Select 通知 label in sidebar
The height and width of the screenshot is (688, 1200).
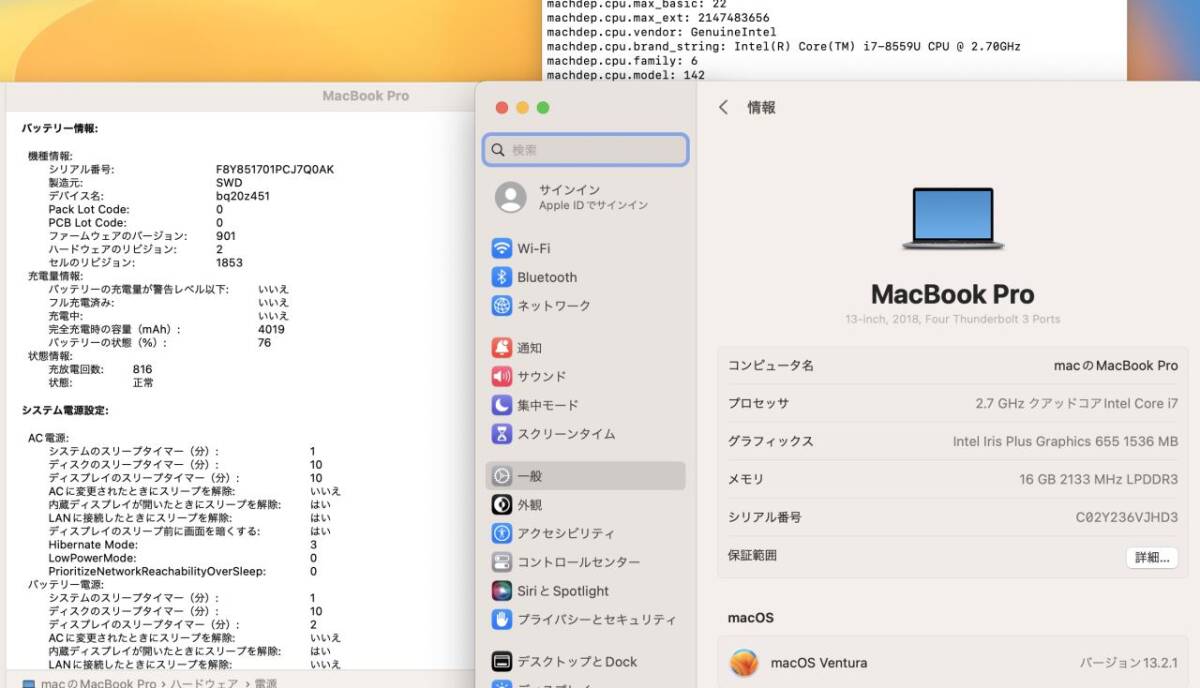pyautogui.click(x=530, y=348)
